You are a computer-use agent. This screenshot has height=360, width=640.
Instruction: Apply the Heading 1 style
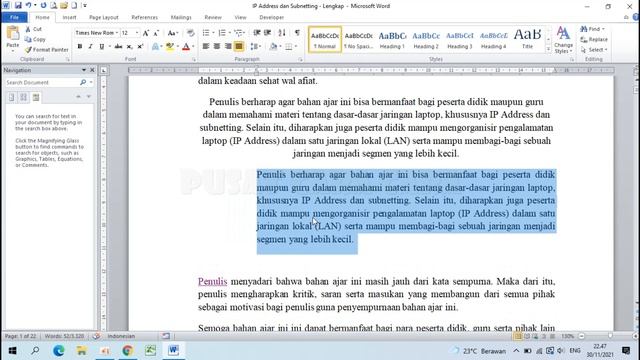click(x=392, y=40)
